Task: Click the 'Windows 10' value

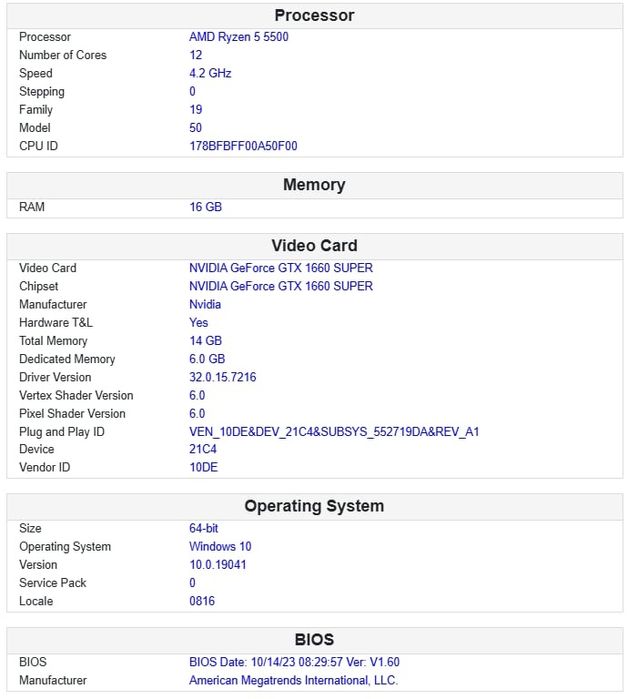Action: click(220, 546)
